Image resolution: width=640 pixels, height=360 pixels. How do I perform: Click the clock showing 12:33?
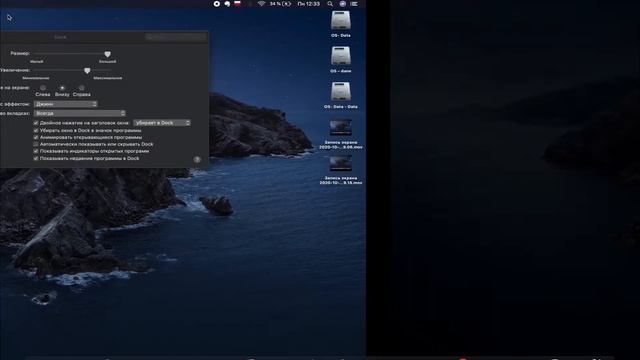tap(309, 4)
